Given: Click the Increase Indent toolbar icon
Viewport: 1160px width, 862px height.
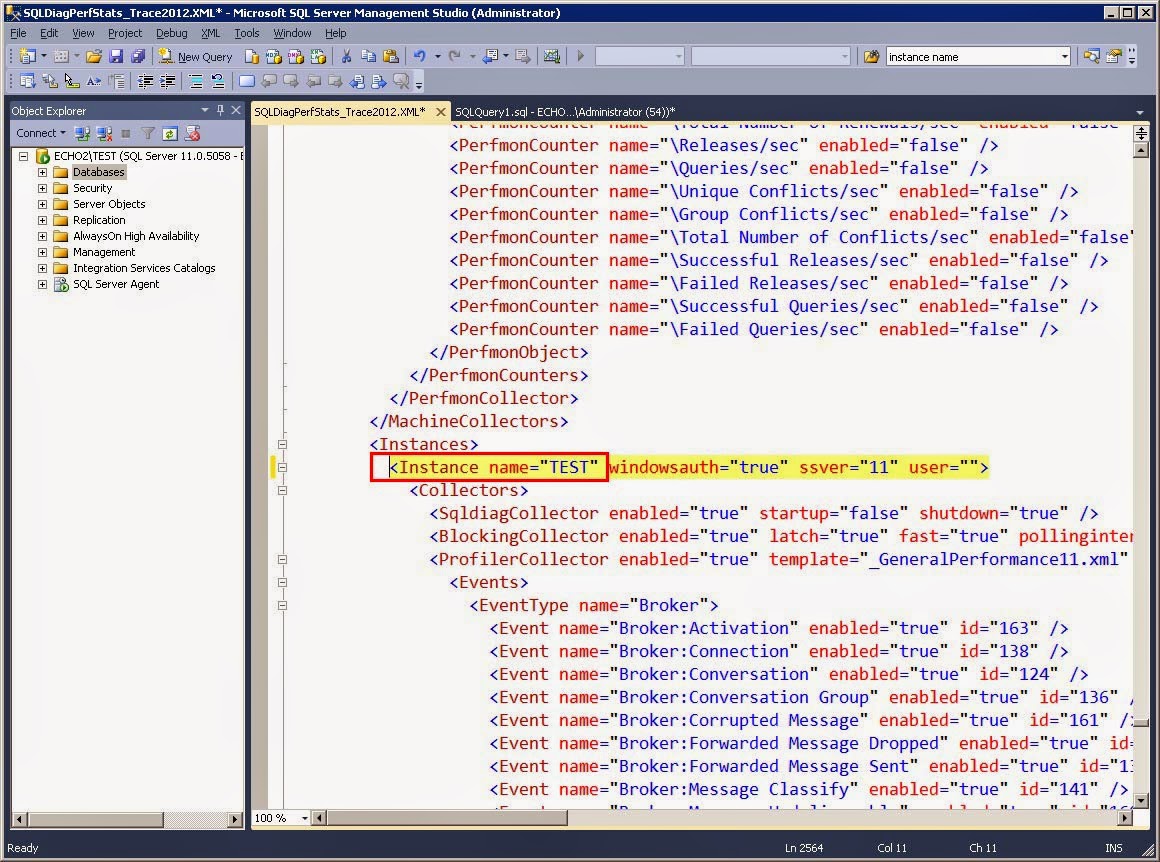Looking at the screenshot, I should point(168,82).
